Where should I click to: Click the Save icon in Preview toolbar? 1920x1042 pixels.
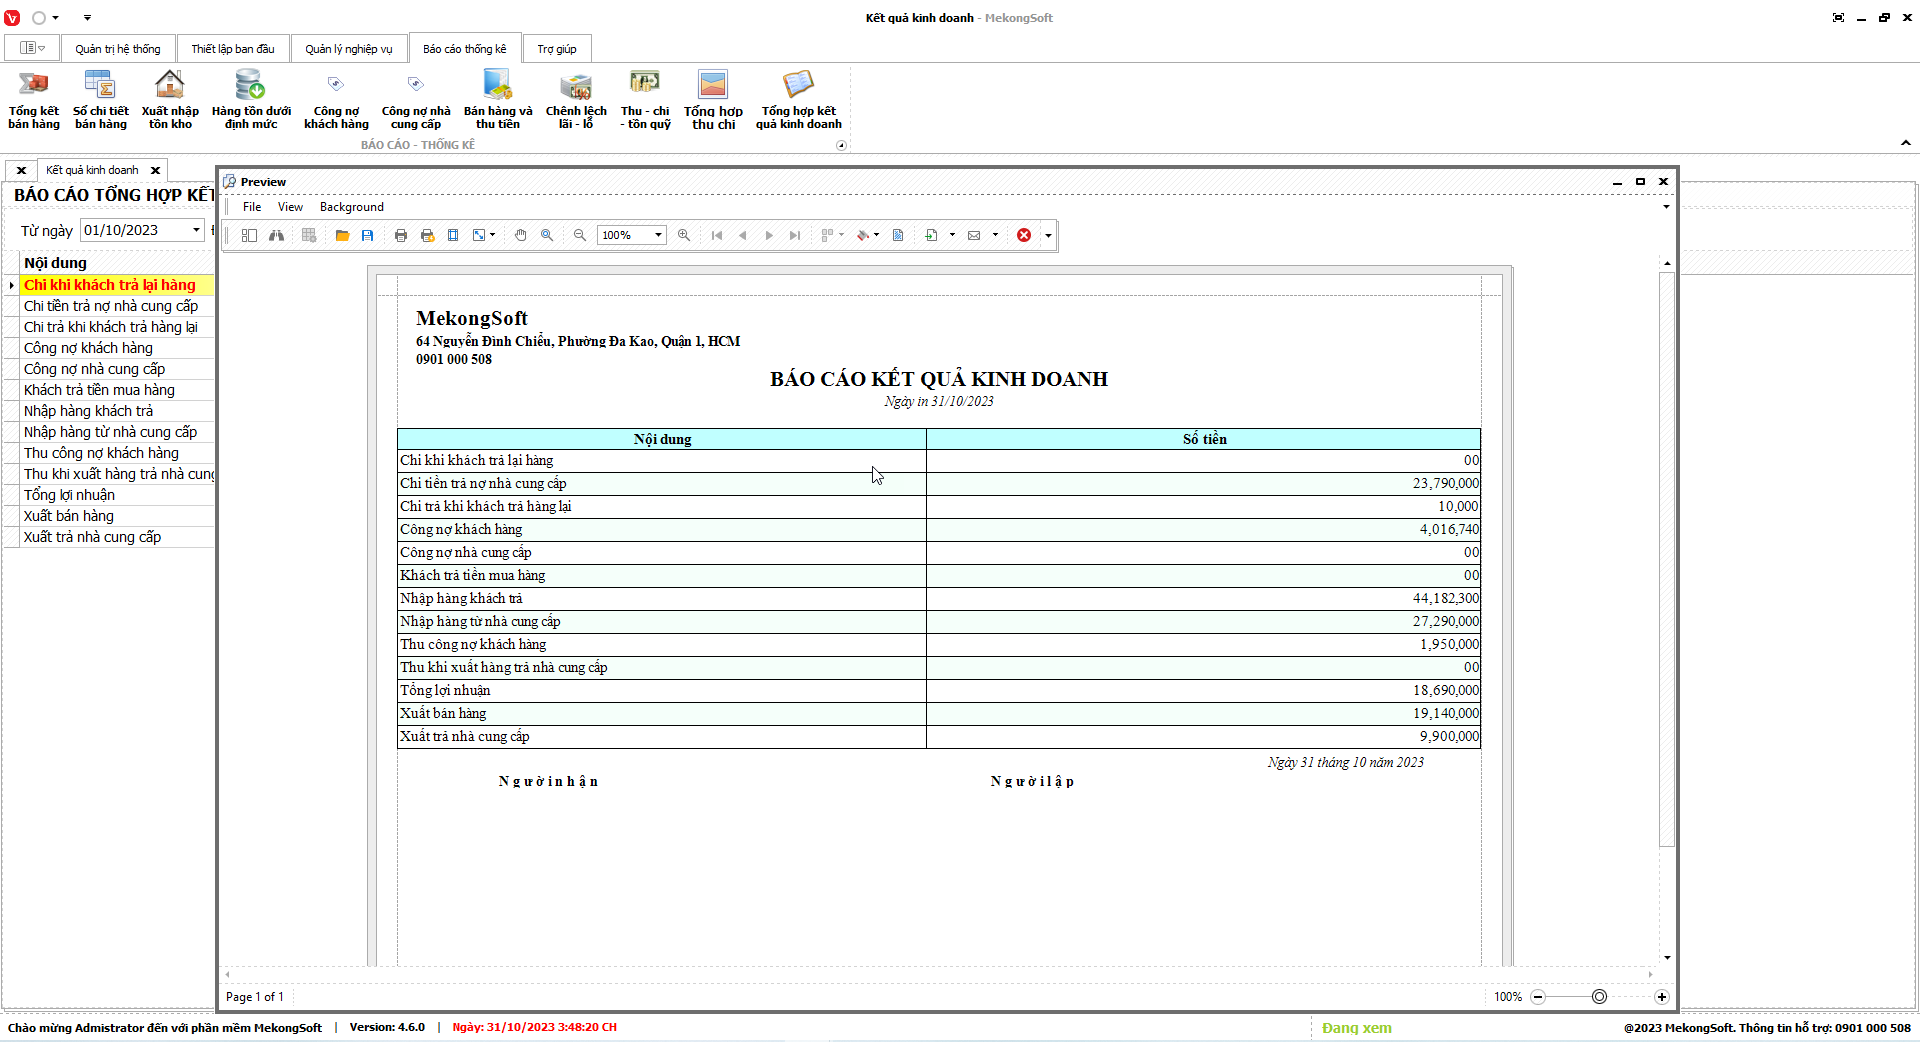[368, 235]
